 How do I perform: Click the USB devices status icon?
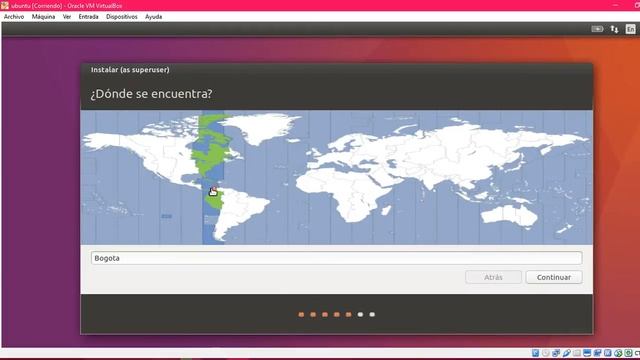567,353
